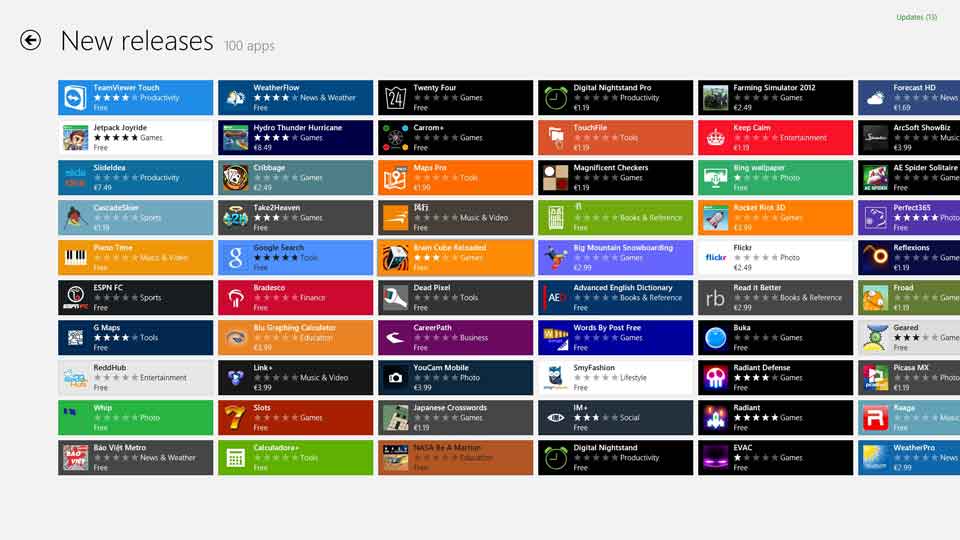The height and width of the screenshot is (540, 960).
Task: Click the Whip photo tile
Action: (136, 418)
